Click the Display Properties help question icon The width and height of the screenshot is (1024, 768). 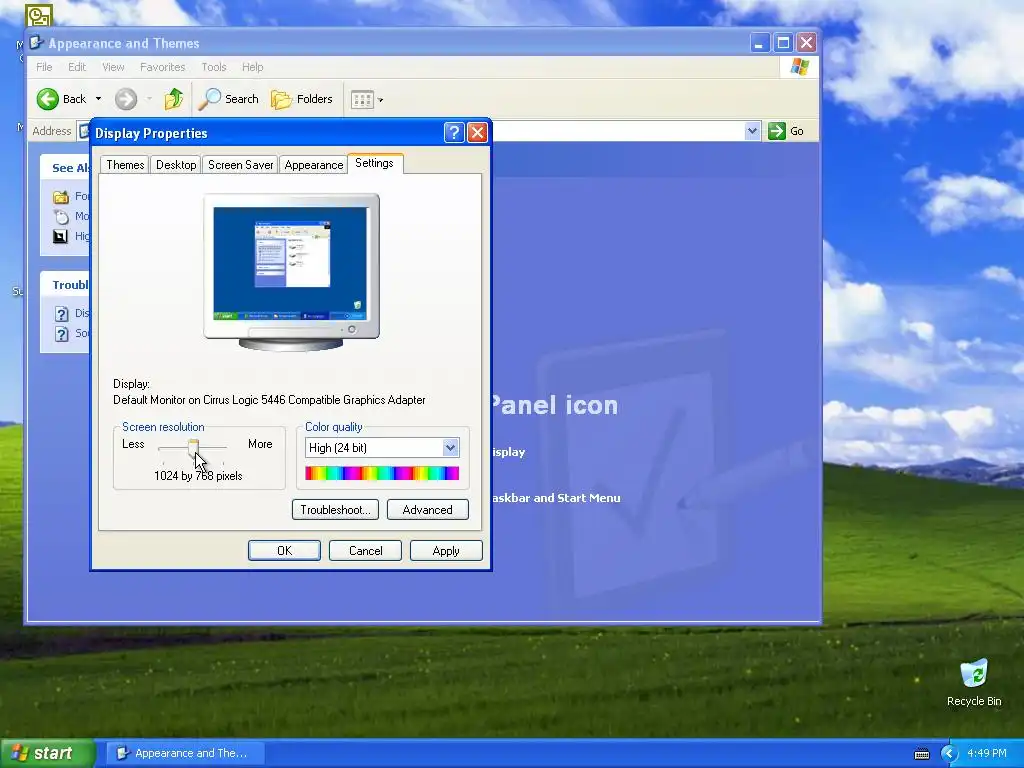454,133
